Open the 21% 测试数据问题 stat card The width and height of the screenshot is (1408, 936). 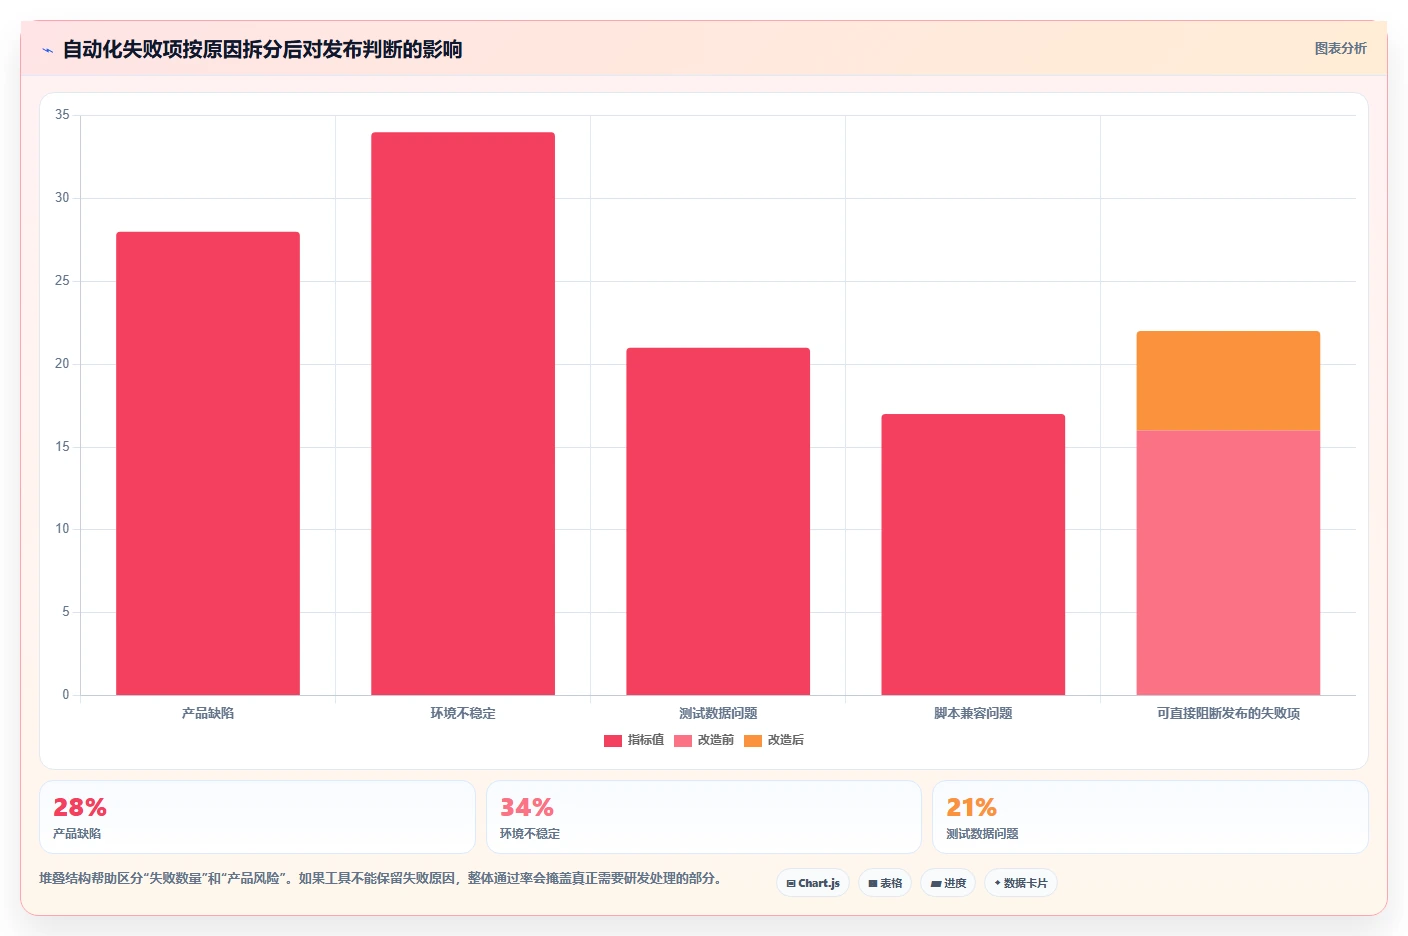[1150, 817]
